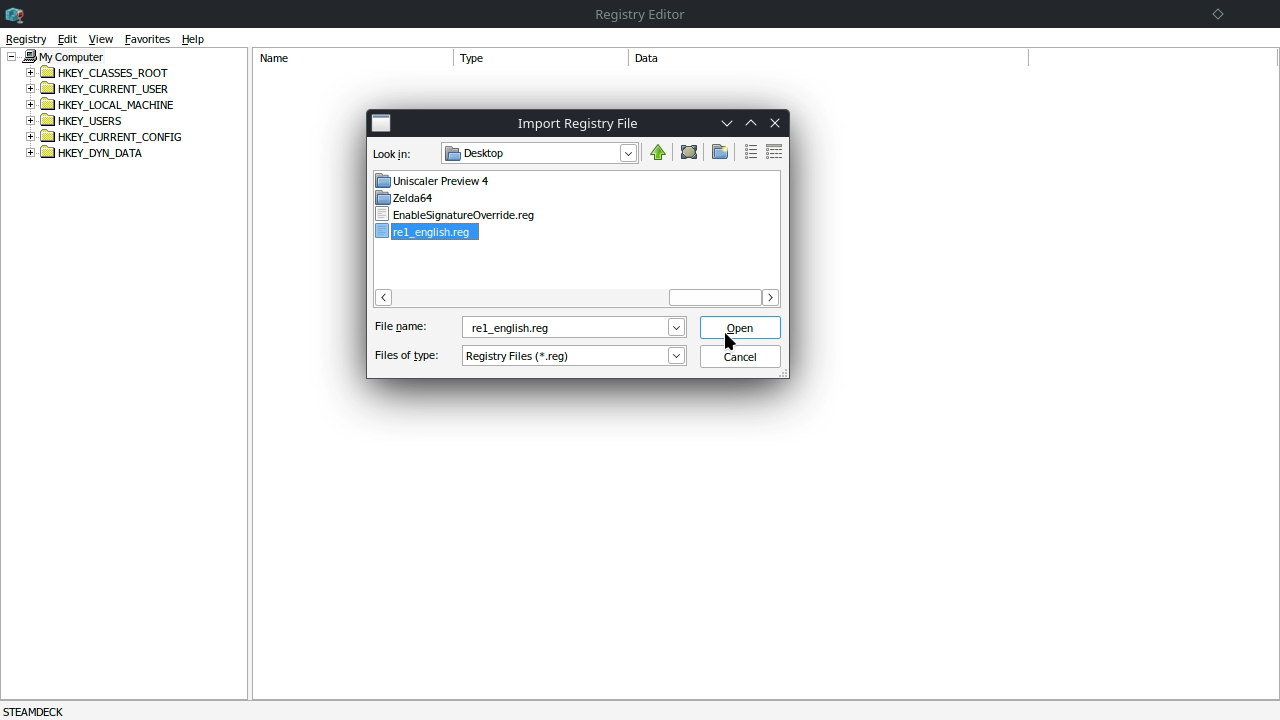Create a new folder using toolbar icon
Viewport: 1280px width, 720px height.
coord(720,153)
